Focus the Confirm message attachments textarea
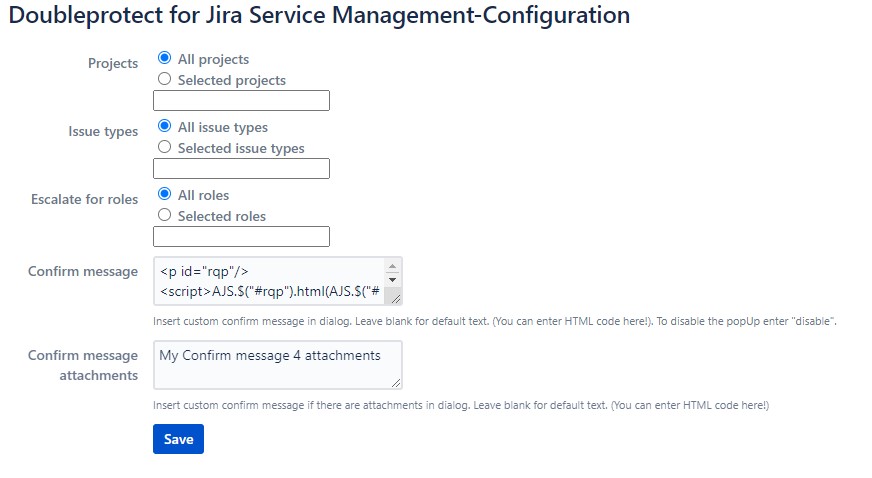Viewport: 872px width, 478px height. tap(277, 364)
